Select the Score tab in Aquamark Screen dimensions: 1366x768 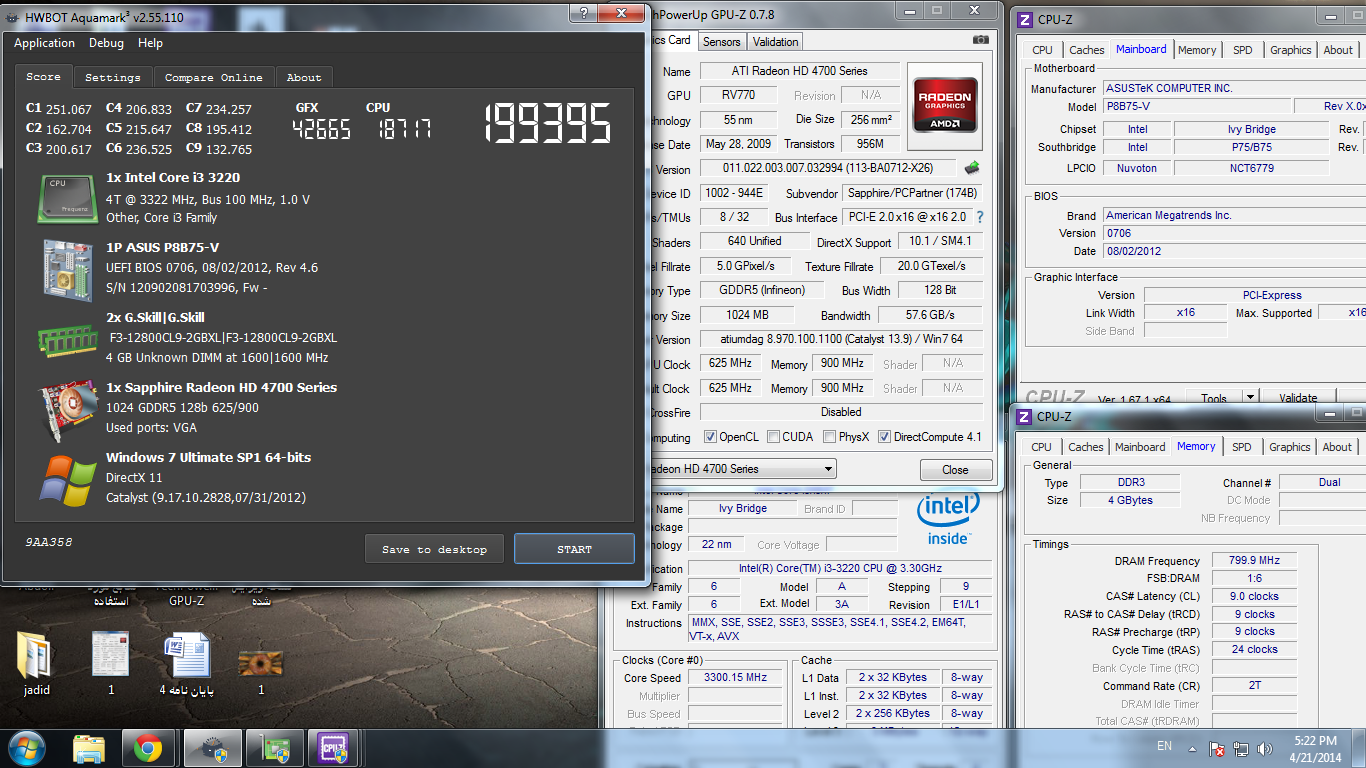click(43, 76)
